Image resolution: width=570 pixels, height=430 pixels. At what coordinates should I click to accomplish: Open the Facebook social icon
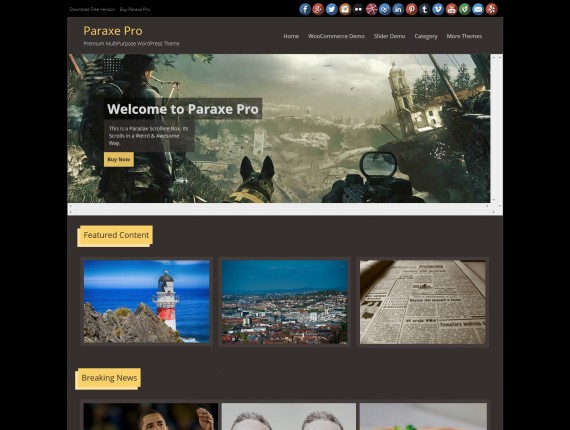point(305,9)
